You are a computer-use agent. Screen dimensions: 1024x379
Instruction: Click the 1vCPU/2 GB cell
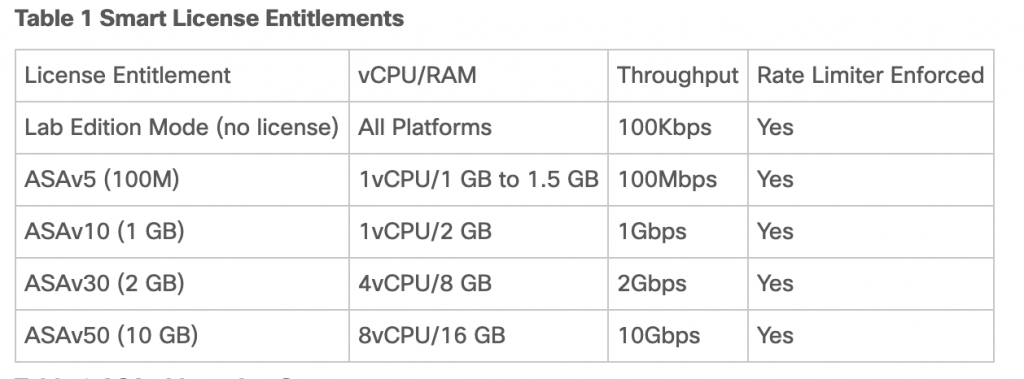(x=424, y=231)
